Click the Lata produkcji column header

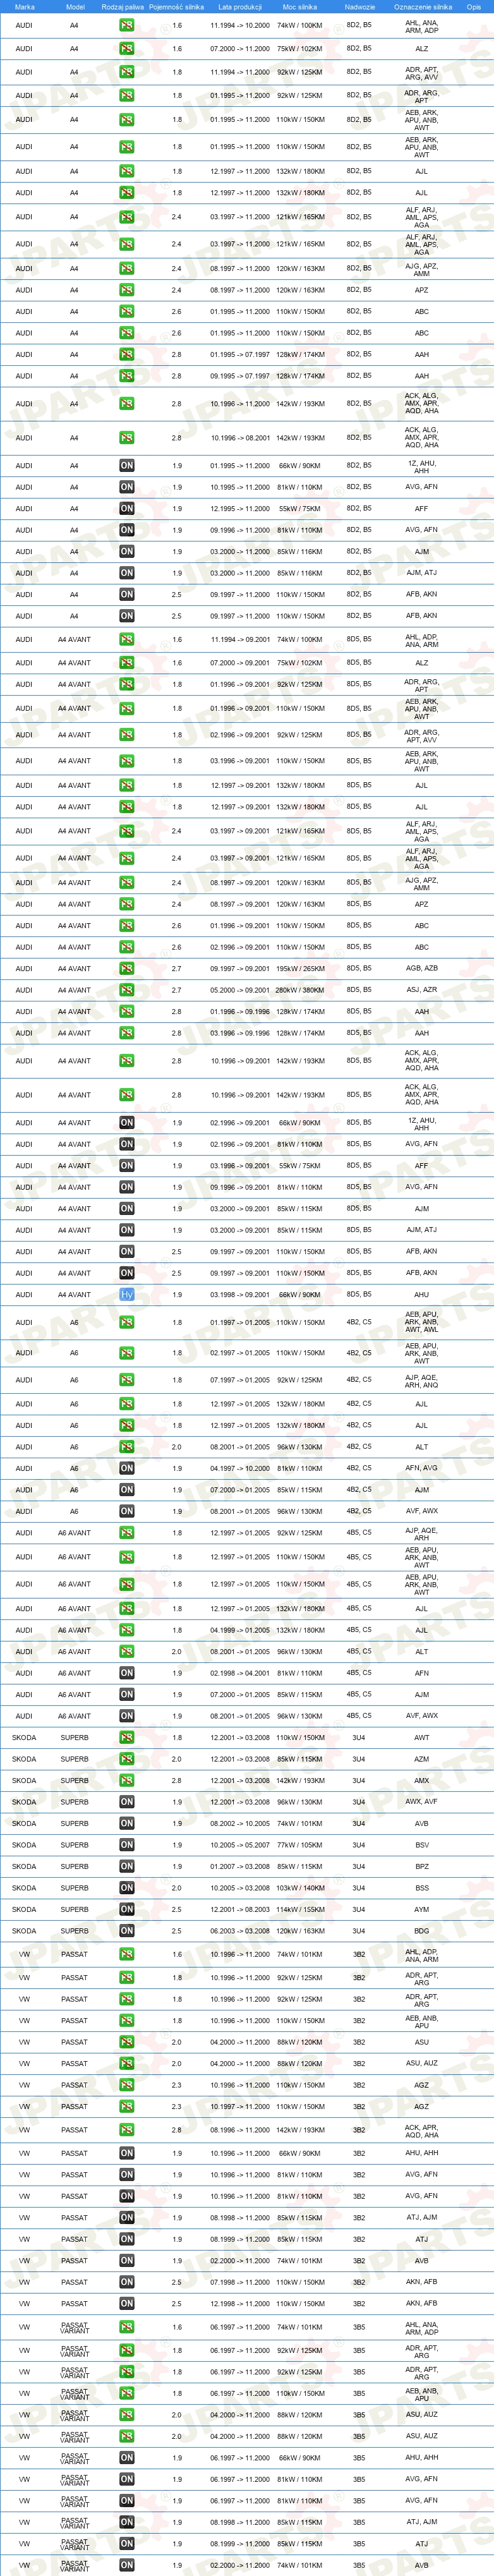click(x=240, y=6)
